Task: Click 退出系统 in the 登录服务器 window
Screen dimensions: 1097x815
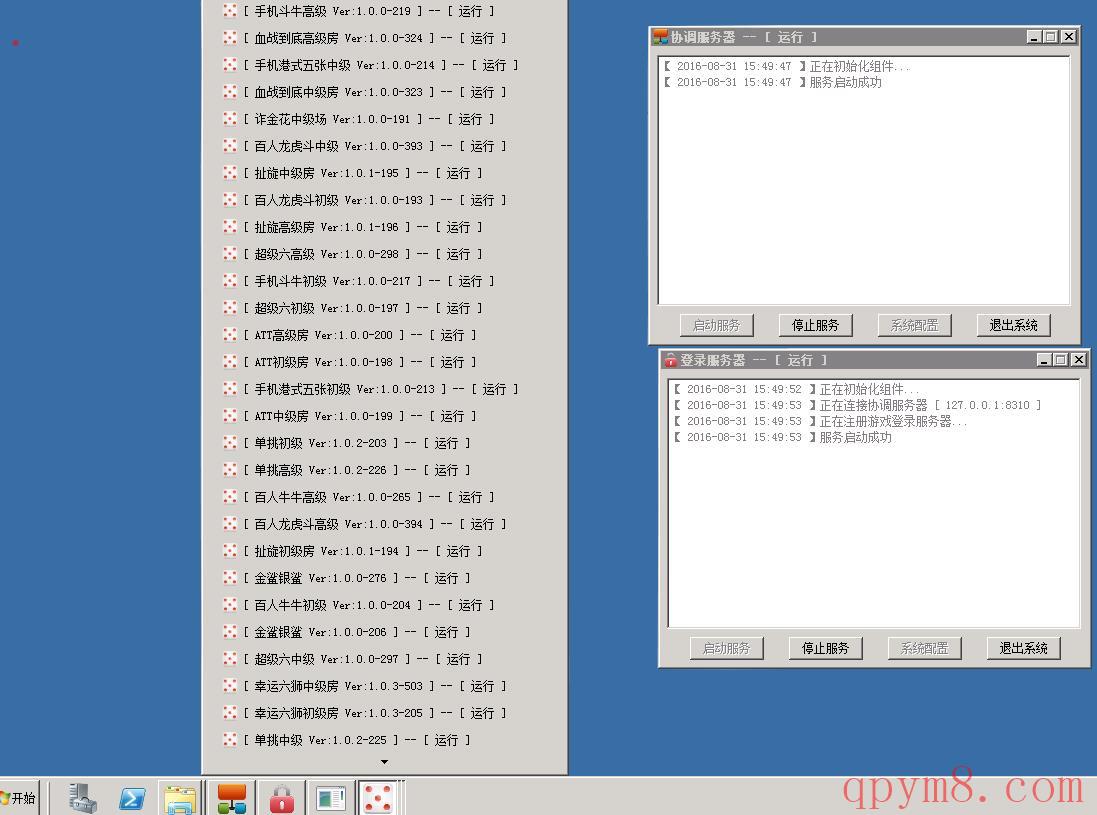Action: pyautogui.click(x=1023, y=649)
